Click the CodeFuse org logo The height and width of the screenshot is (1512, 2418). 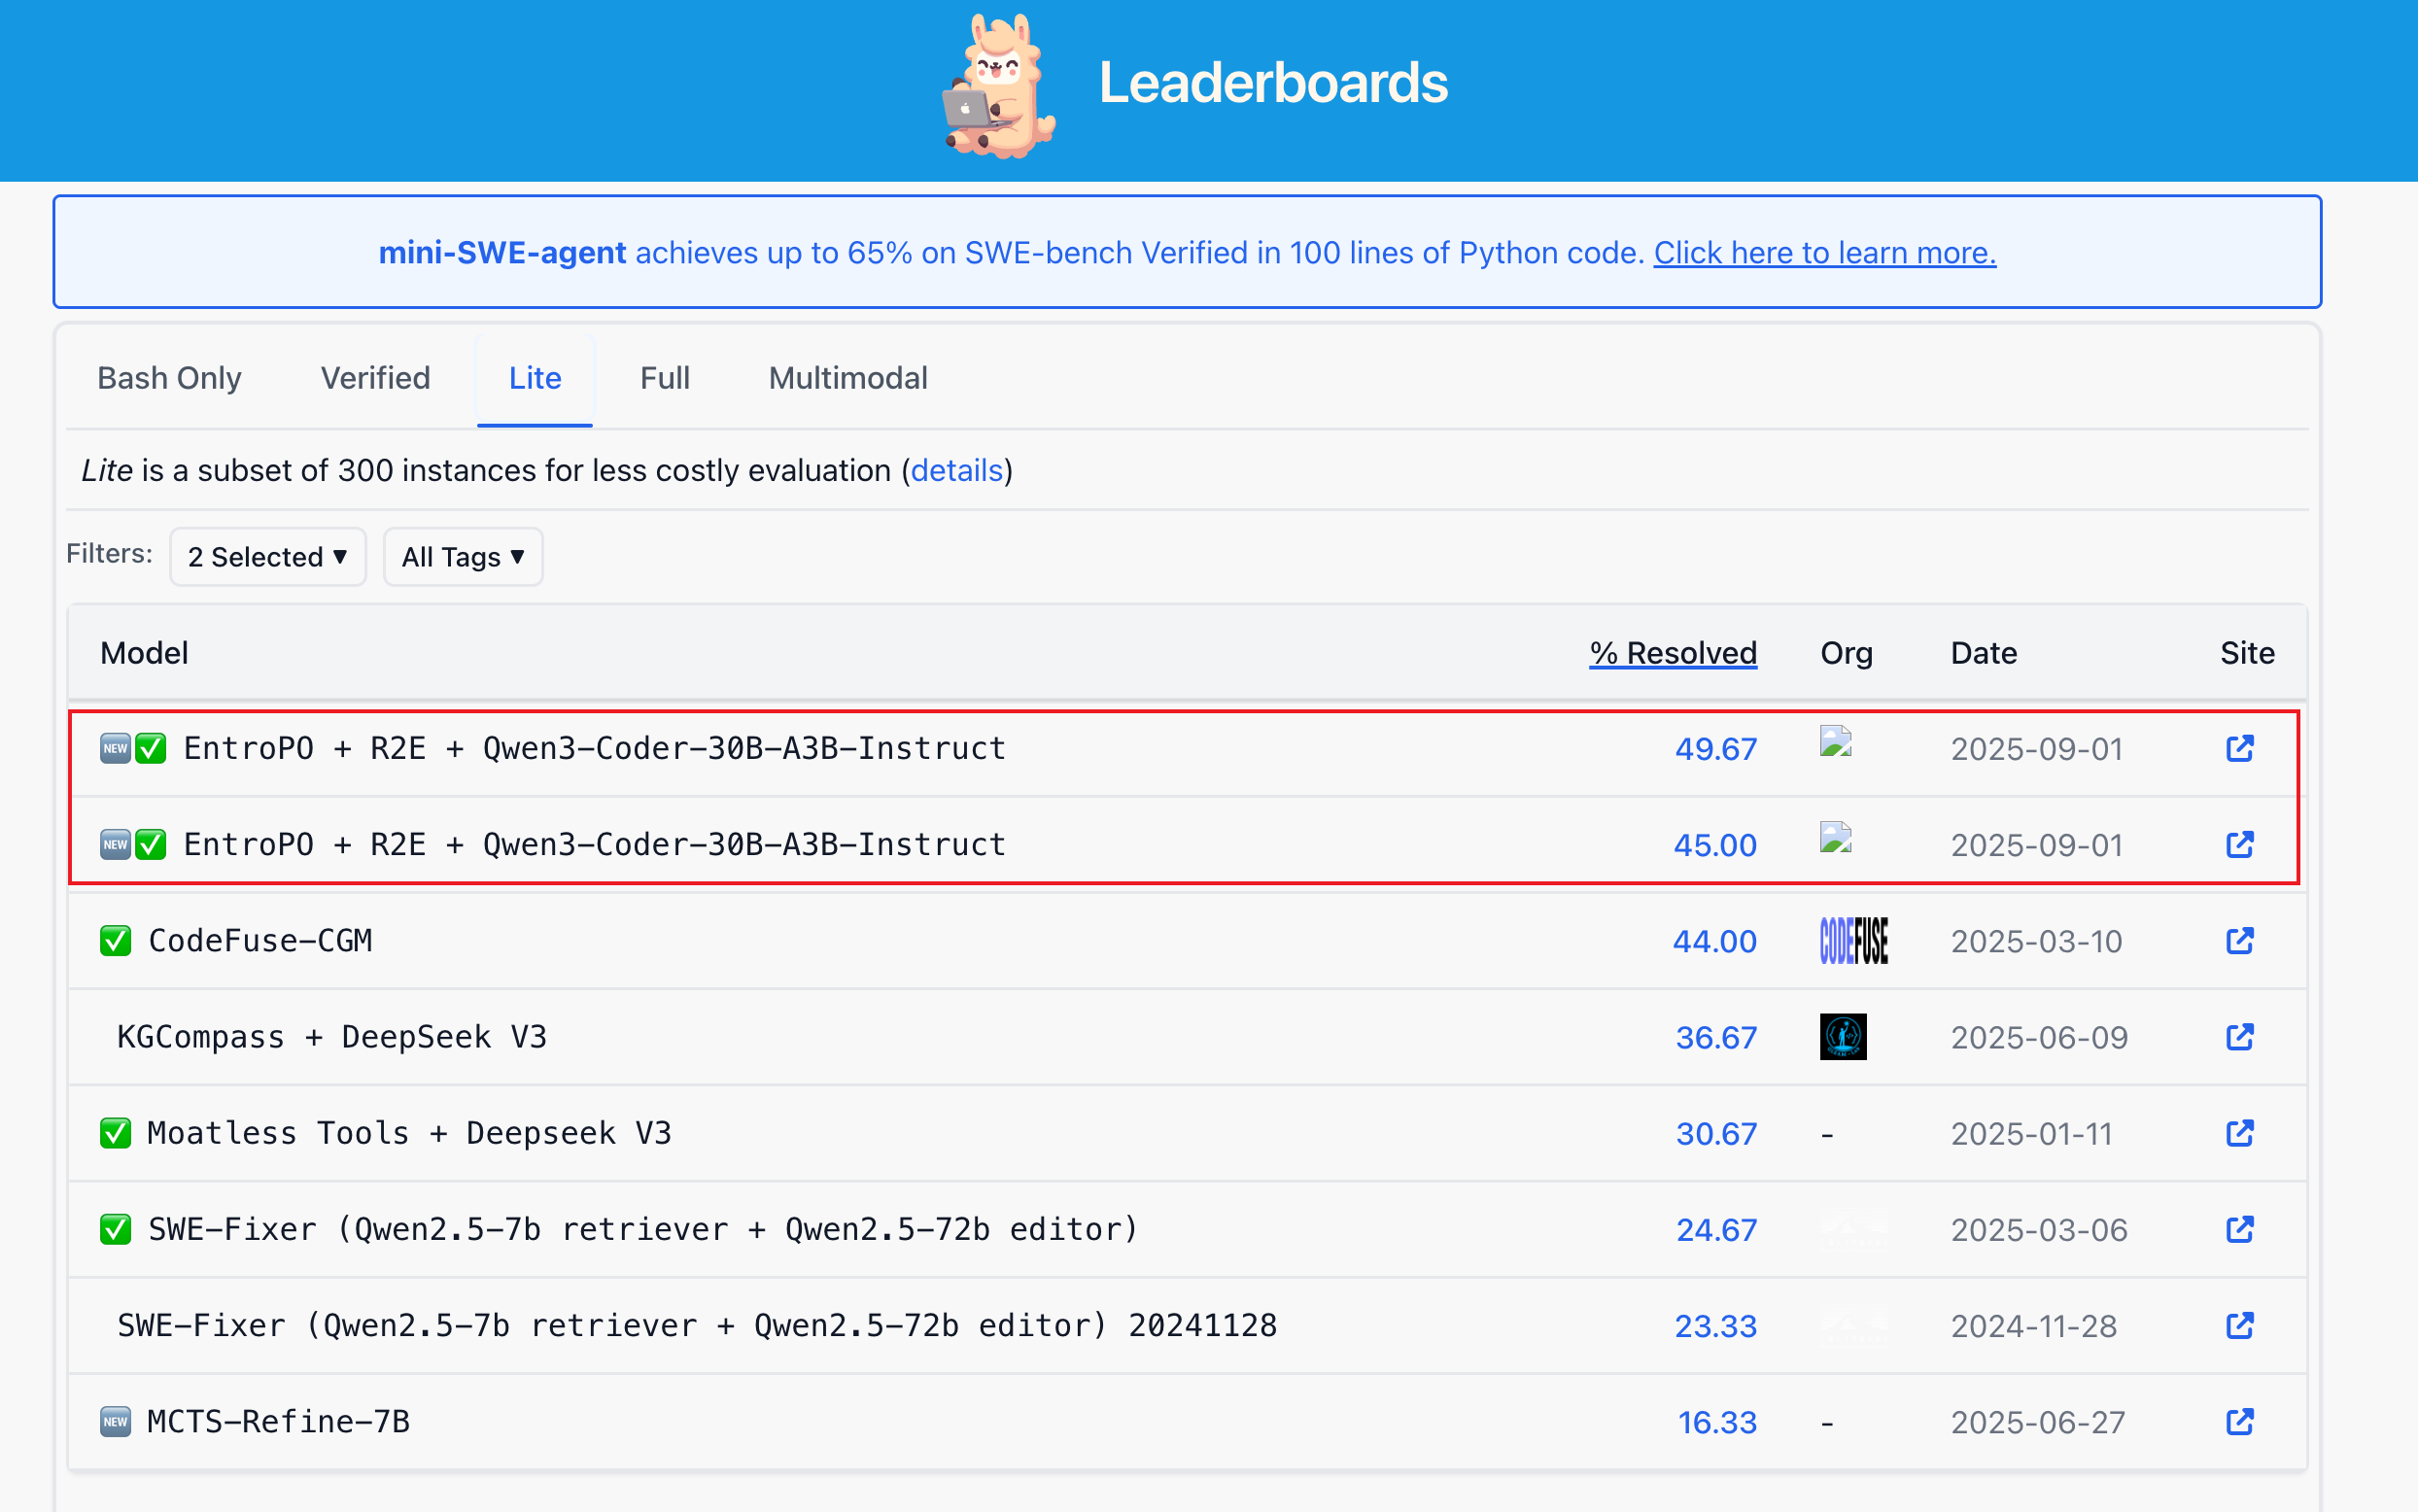1853,940
